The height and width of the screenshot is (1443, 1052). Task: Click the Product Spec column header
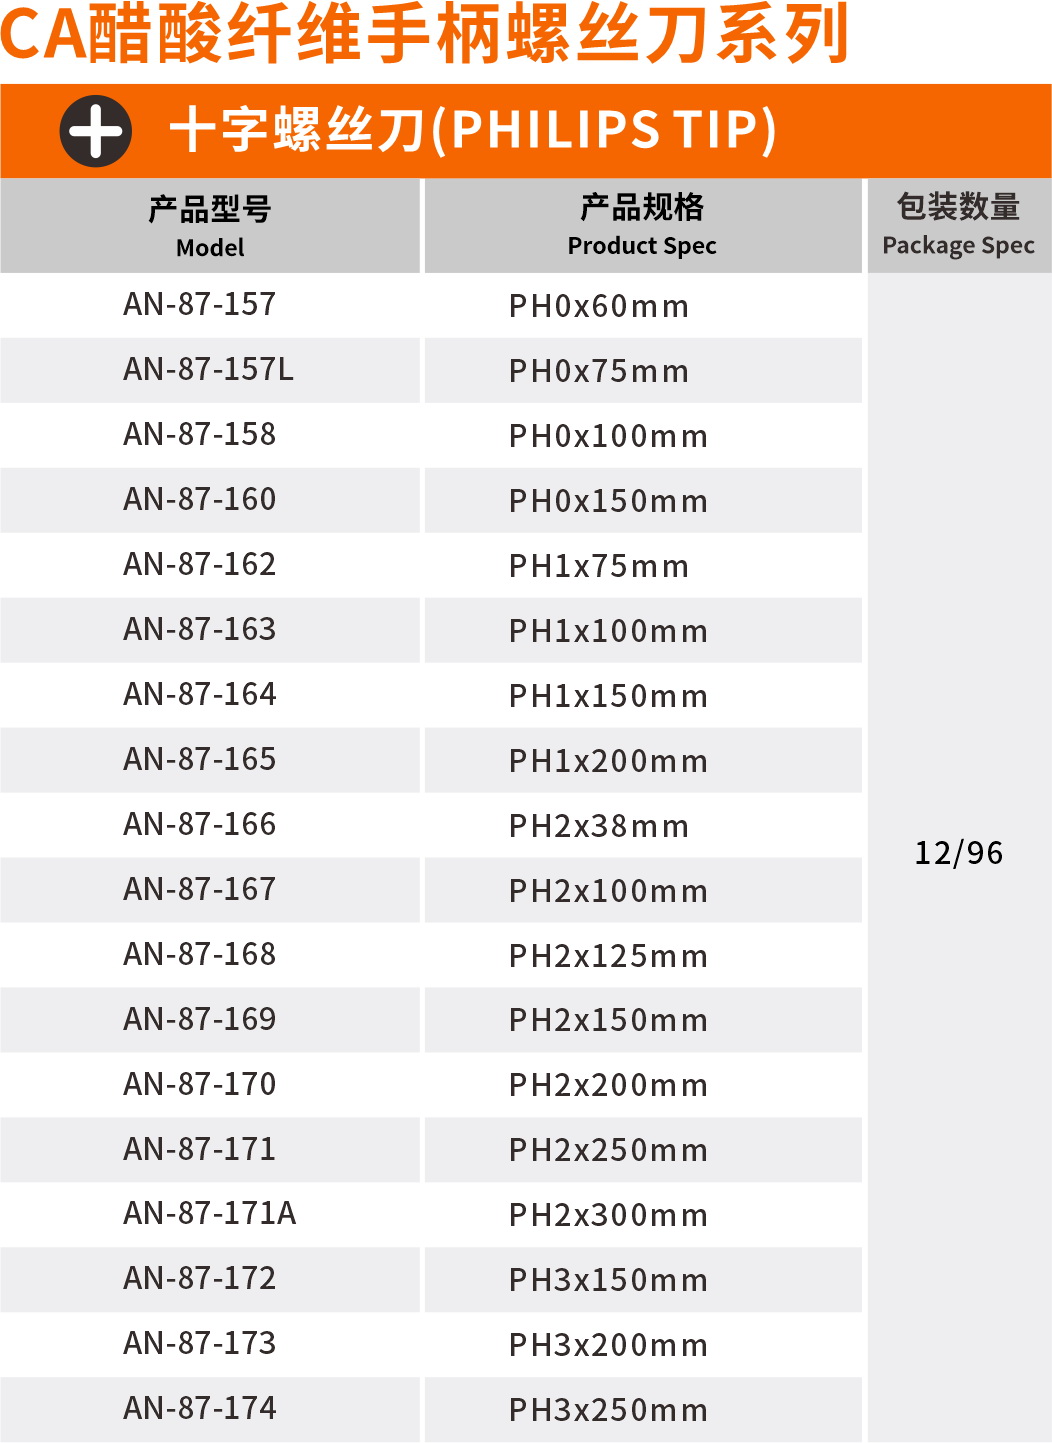tap(642, 225)
